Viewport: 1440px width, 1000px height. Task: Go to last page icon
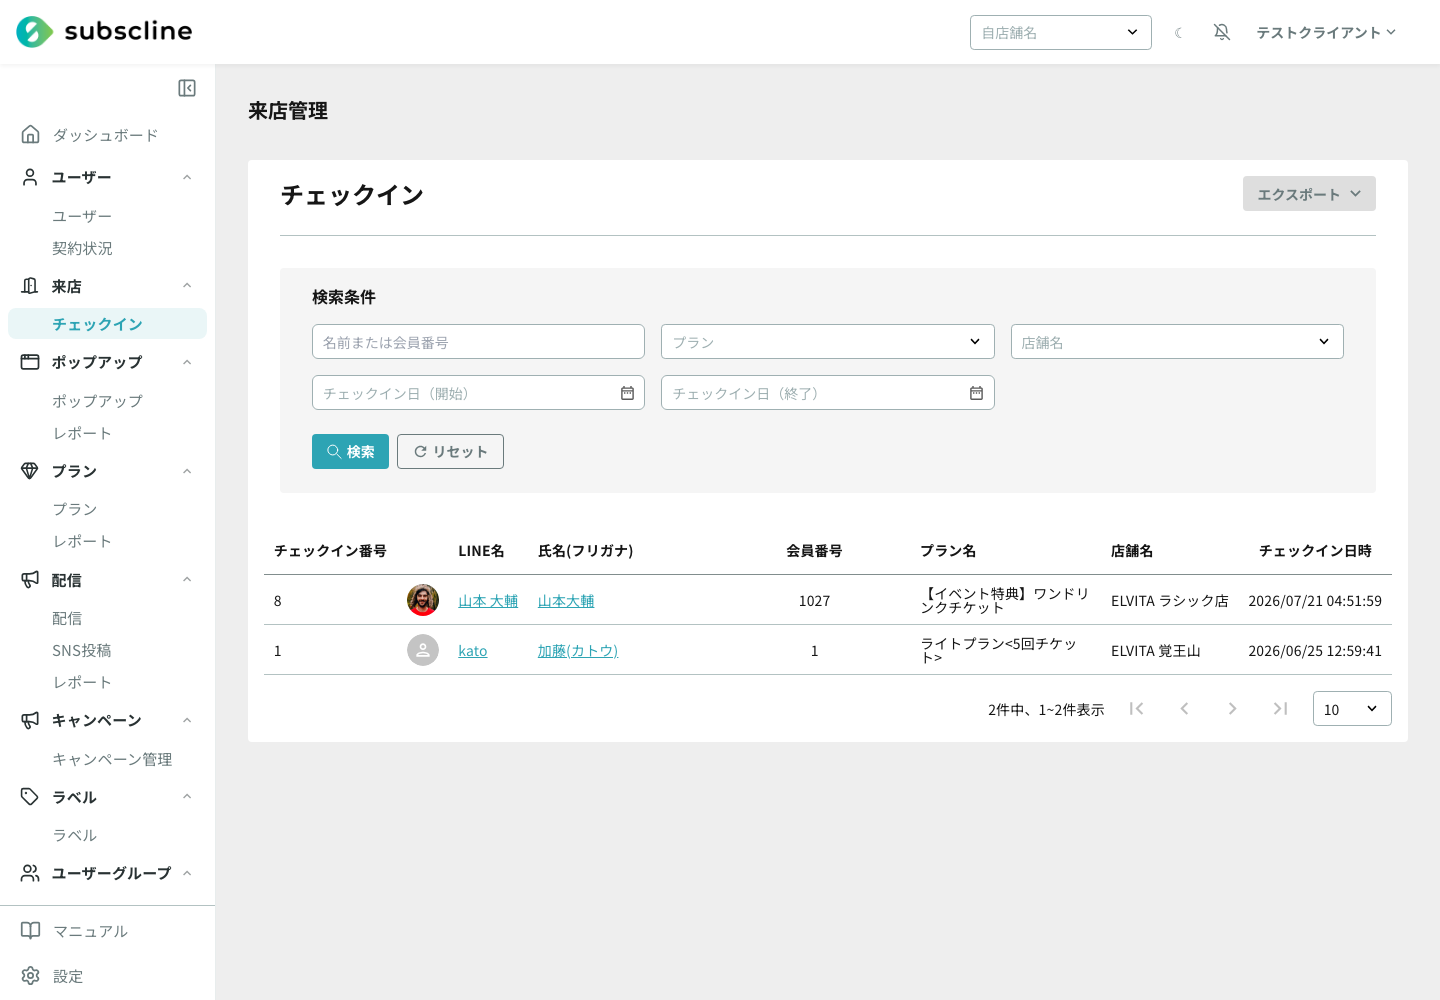[x=1280, y=708]
